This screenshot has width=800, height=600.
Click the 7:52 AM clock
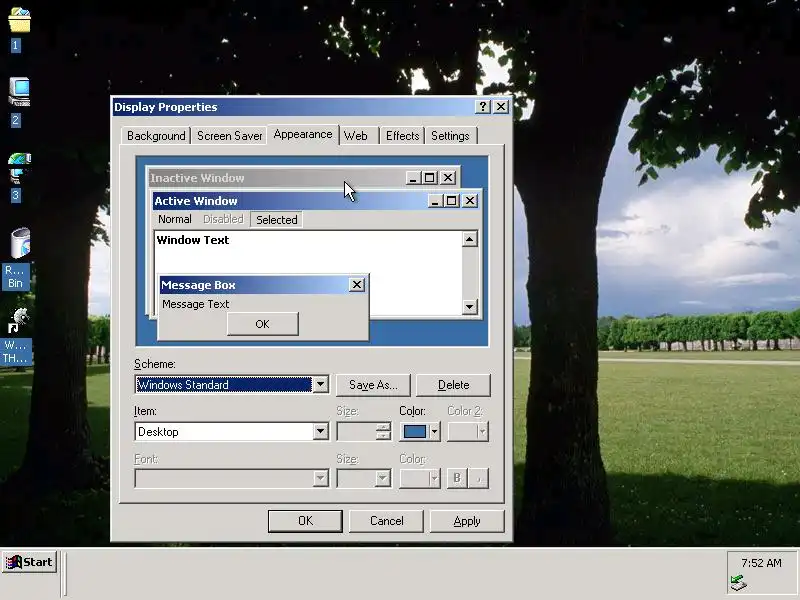tap(761, 563)
